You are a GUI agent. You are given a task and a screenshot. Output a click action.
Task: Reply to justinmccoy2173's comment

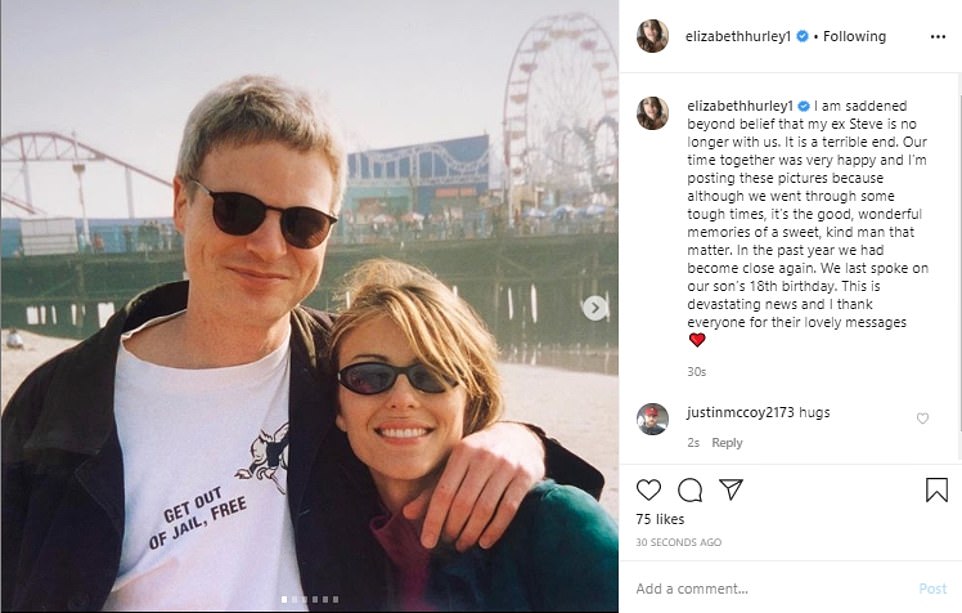(x=727, y=442)
